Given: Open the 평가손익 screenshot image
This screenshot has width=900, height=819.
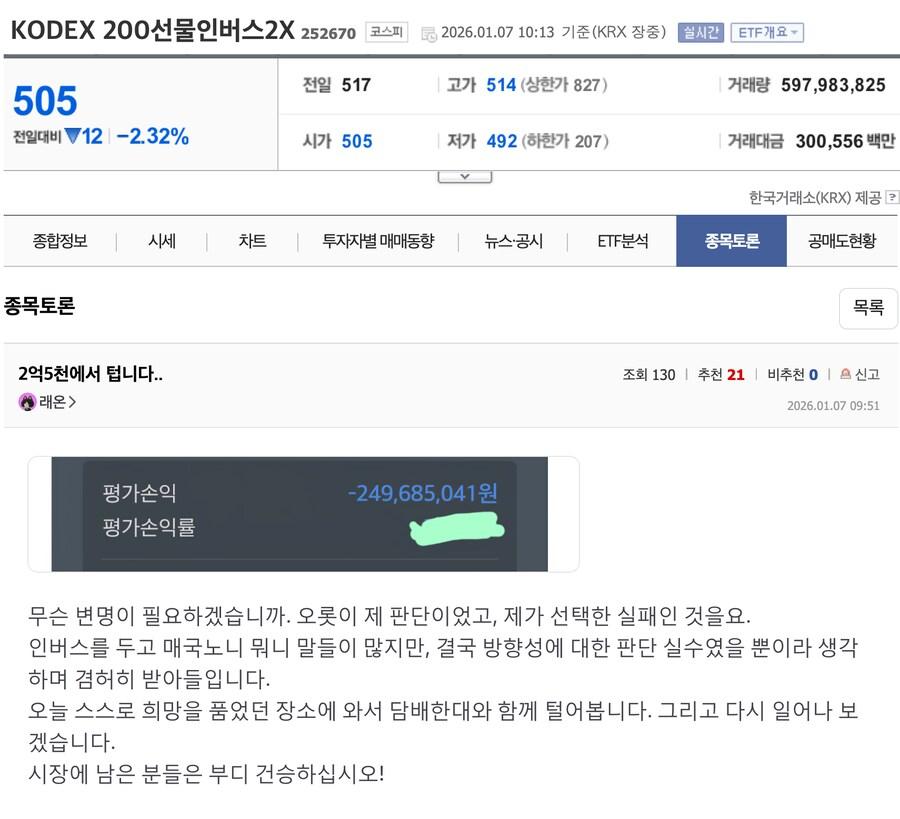Looking at the screenshot, I should point(300,514).
